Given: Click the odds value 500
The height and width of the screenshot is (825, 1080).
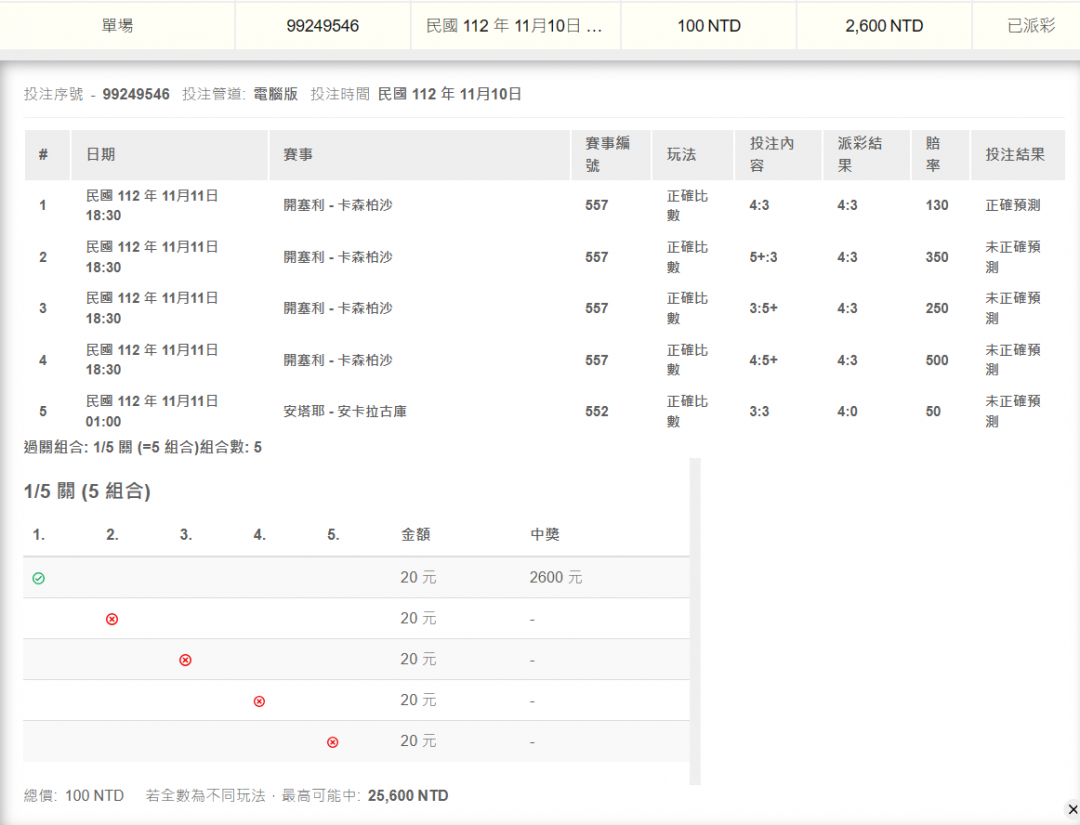Looking at the screenshot, I should 937,360.
